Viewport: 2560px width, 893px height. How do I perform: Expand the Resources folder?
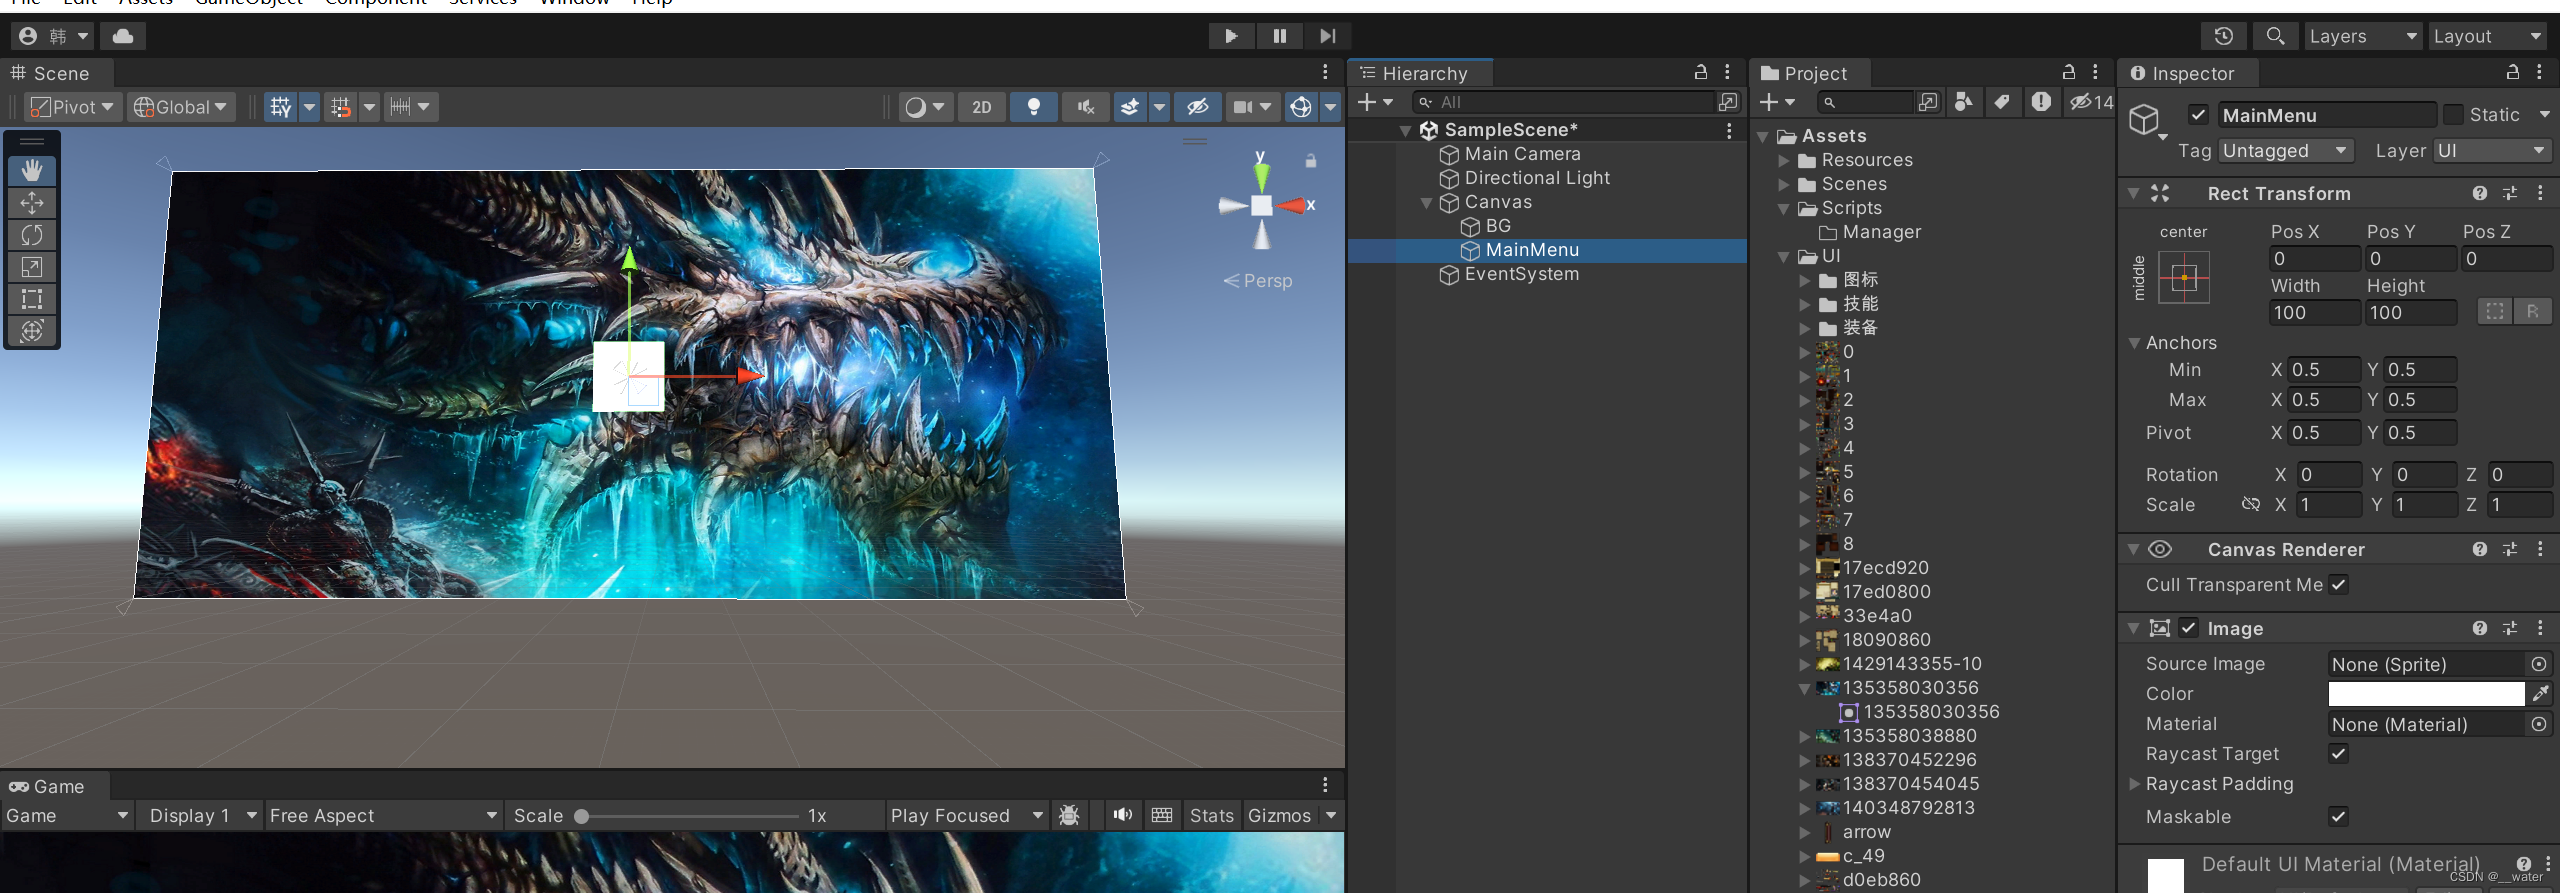point(1784,160)
